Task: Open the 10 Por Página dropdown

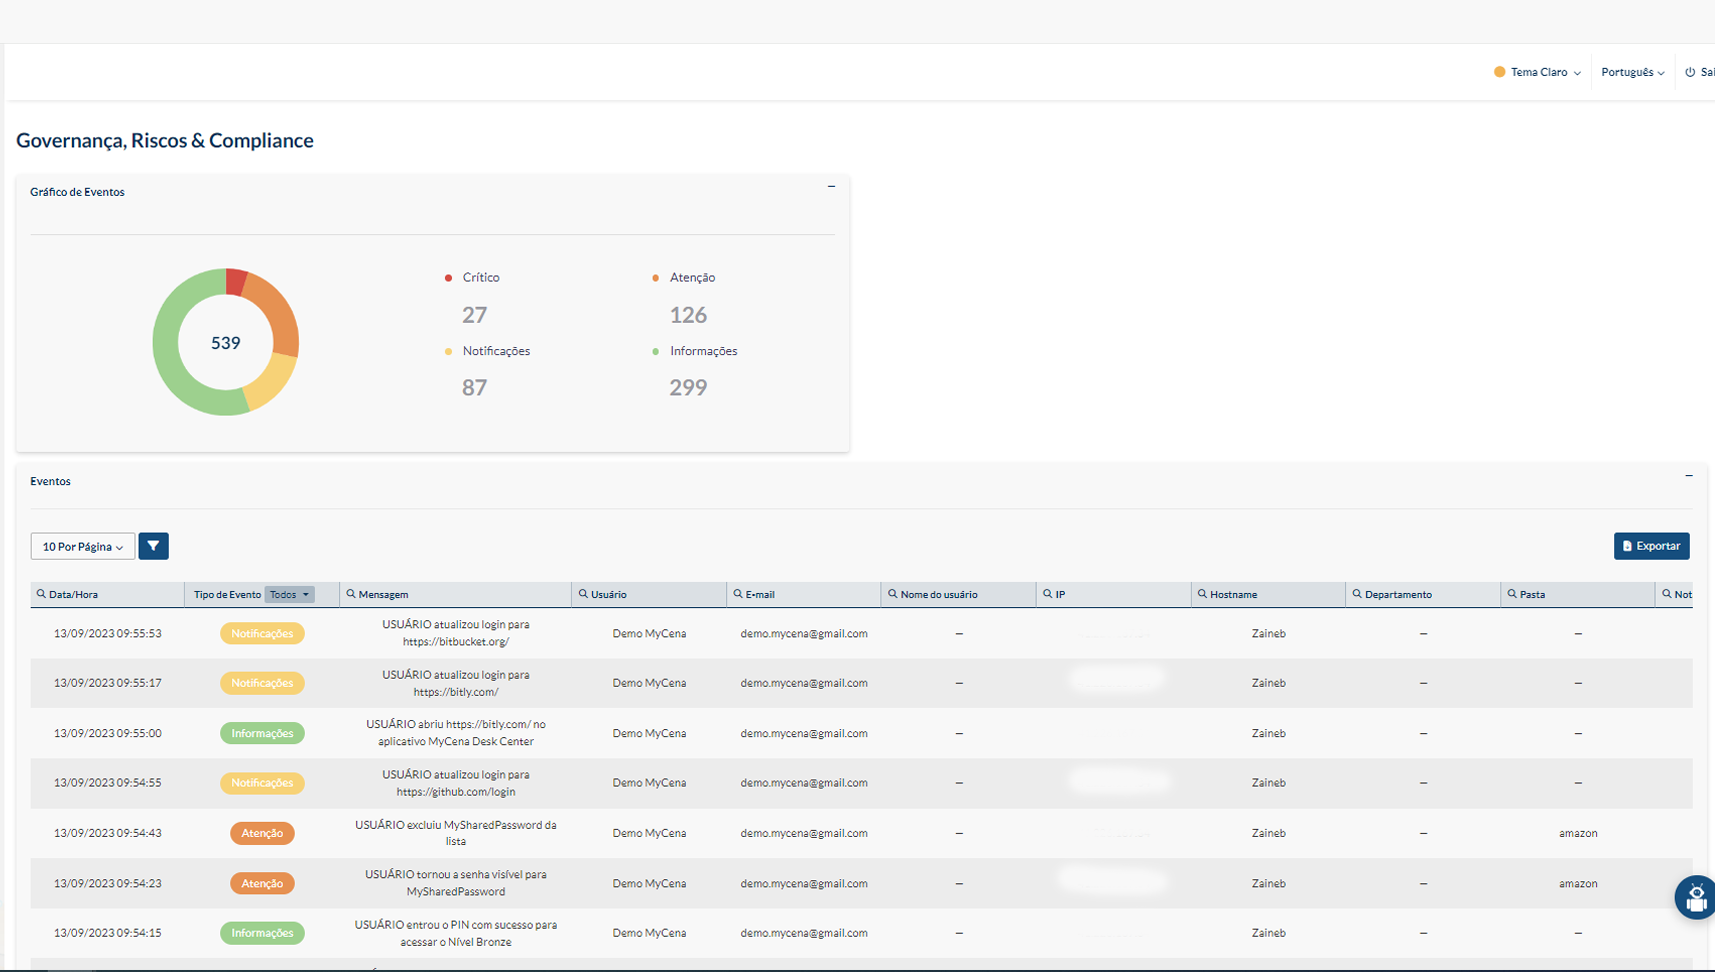Action: point(82,546)
